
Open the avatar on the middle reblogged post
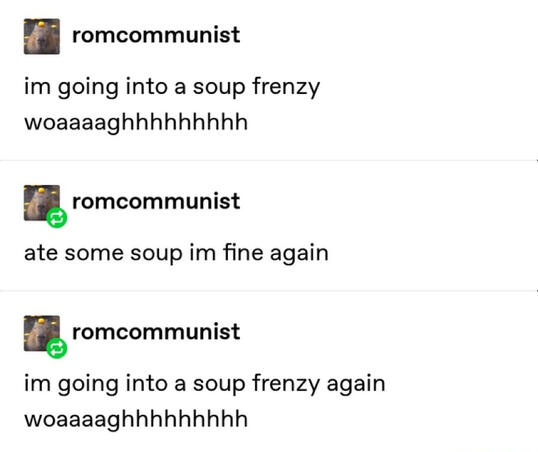pyautogui.click(x=42, y=202)
